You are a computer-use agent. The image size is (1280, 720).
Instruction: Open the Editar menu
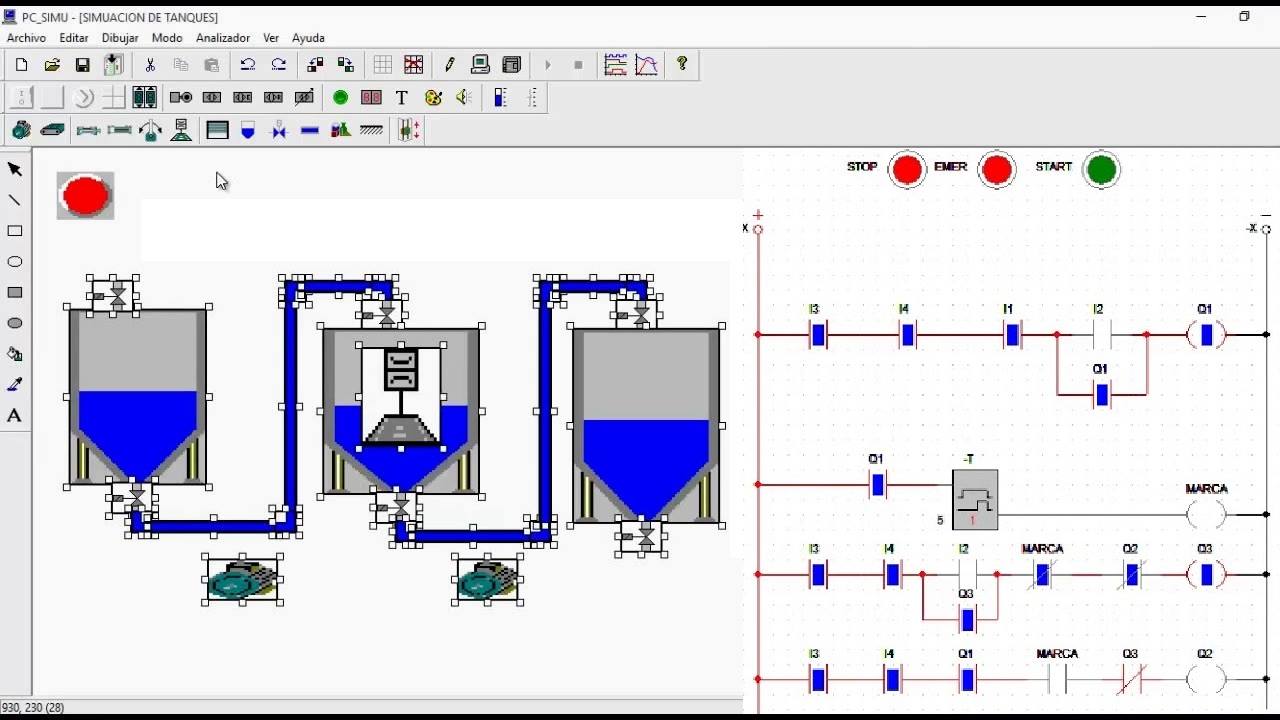tap(74, 38)
